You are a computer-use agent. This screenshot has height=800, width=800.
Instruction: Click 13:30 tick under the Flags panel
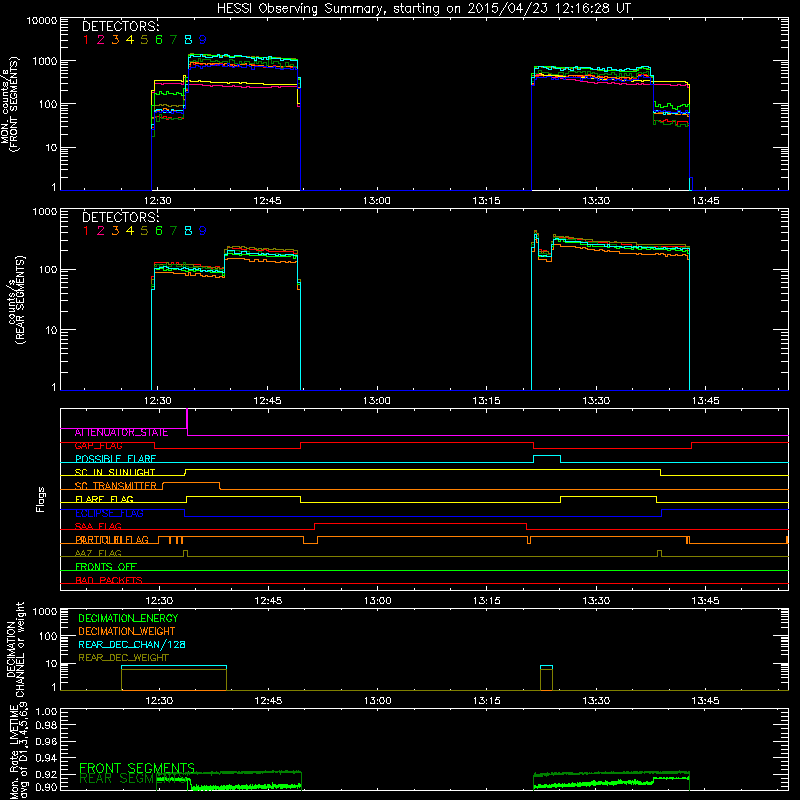tap(596, 601)
